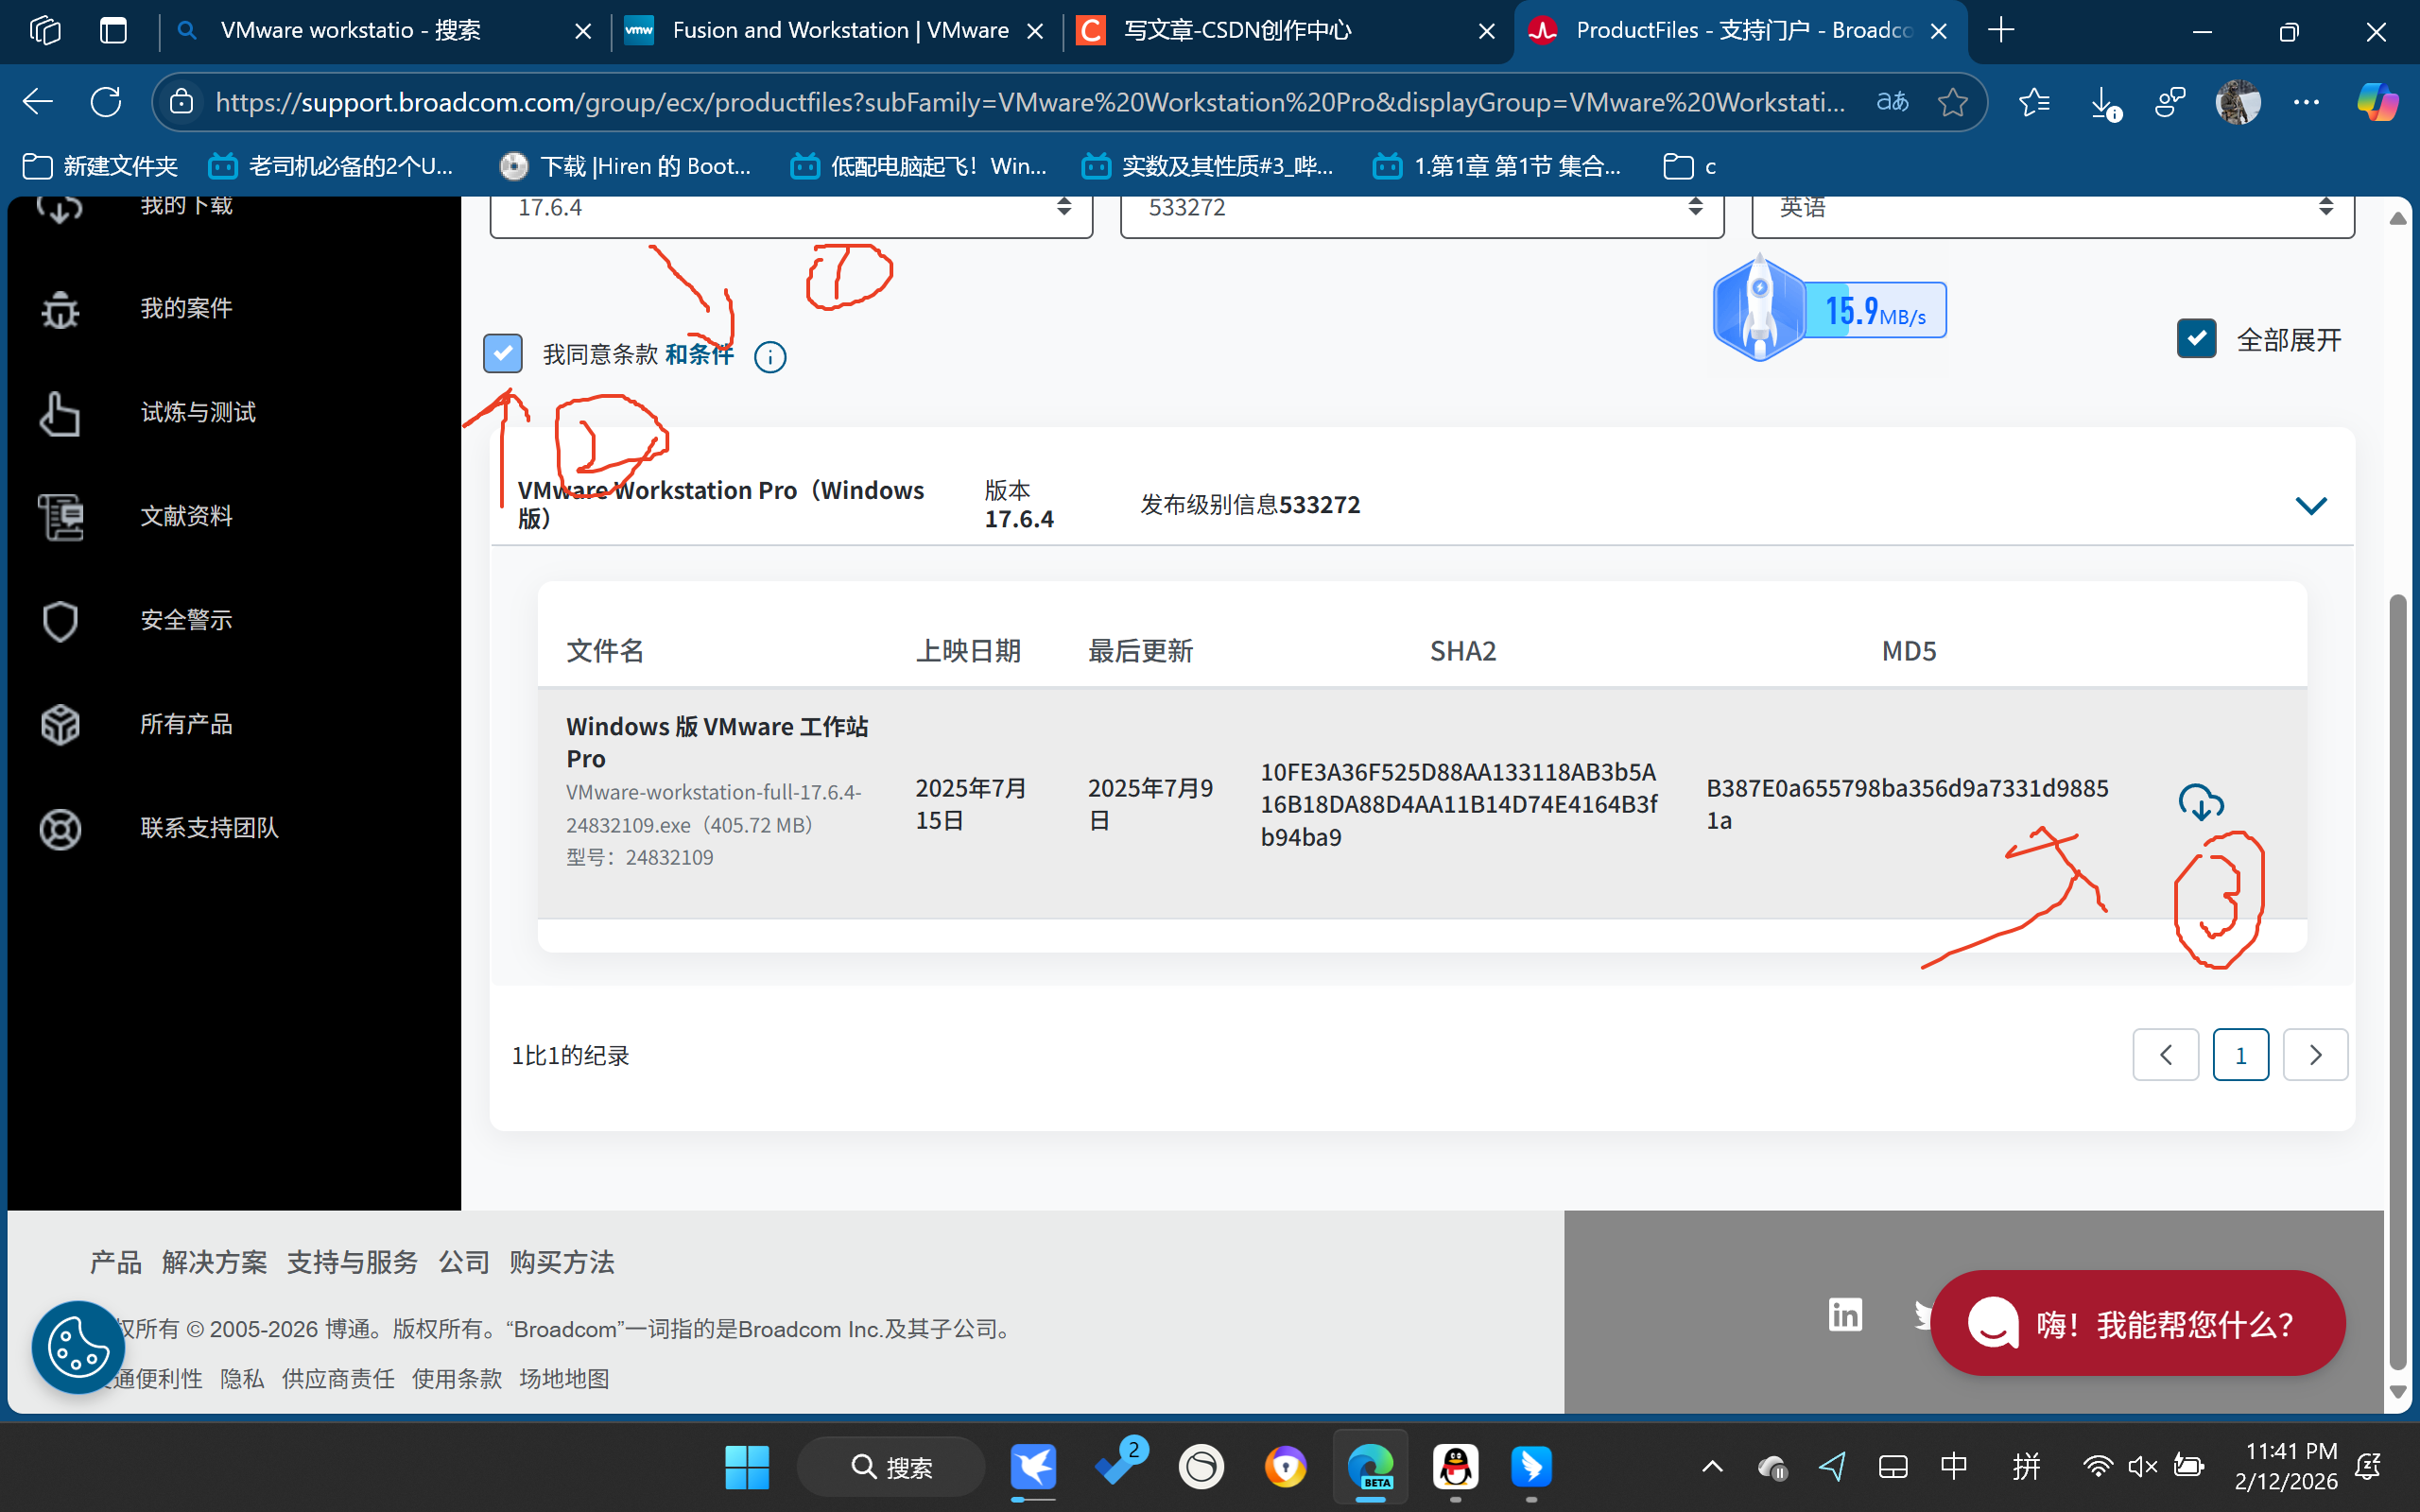Open the 下载 Hiren Boot bookmark

(626, 166)
